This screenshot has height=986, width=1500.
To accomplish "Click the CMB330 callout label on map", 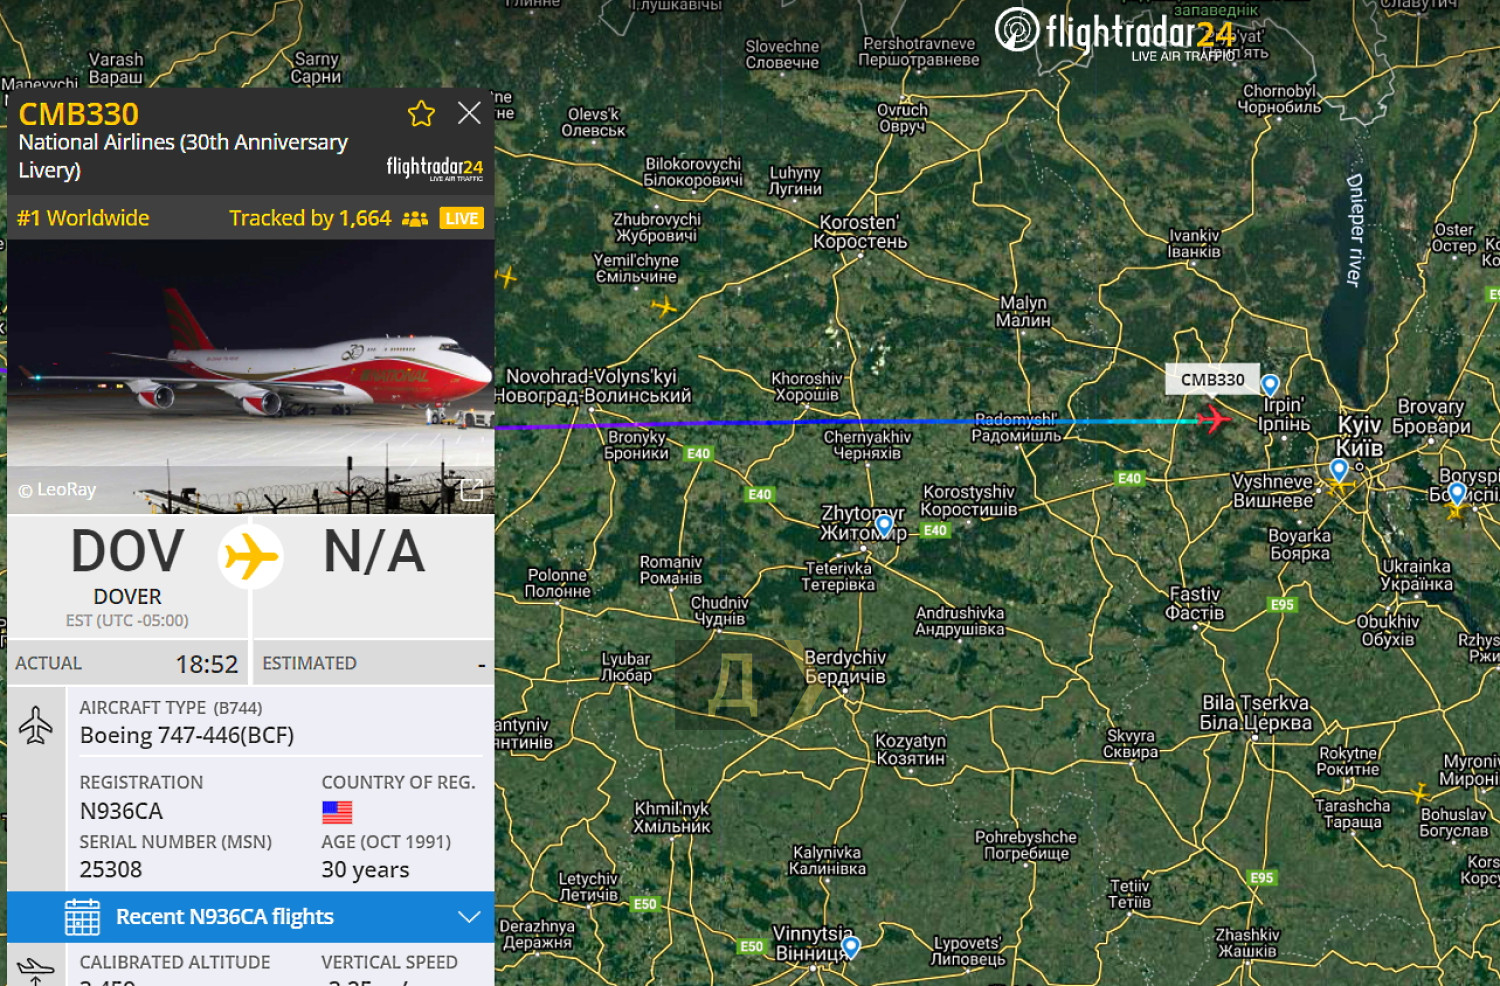I will (1212, 380).
